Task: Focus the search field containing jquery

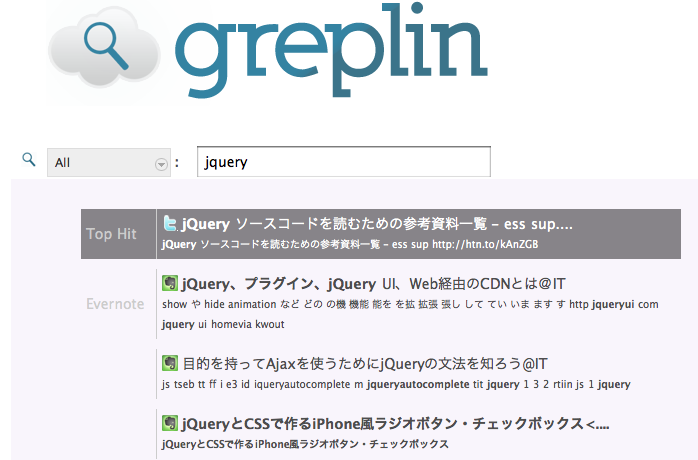Action: coord(344,162)
